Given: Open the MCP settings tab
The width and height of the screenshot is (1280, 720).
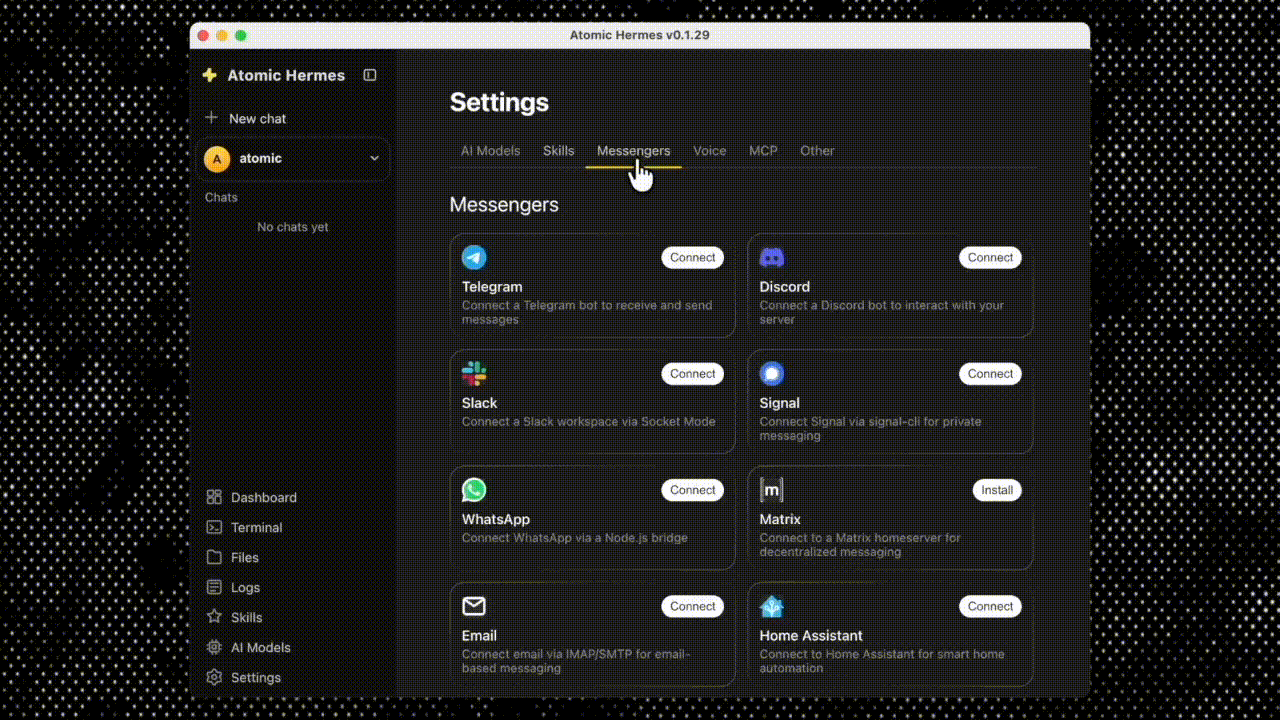Looking at the screenshot, I should coord(763,151).
